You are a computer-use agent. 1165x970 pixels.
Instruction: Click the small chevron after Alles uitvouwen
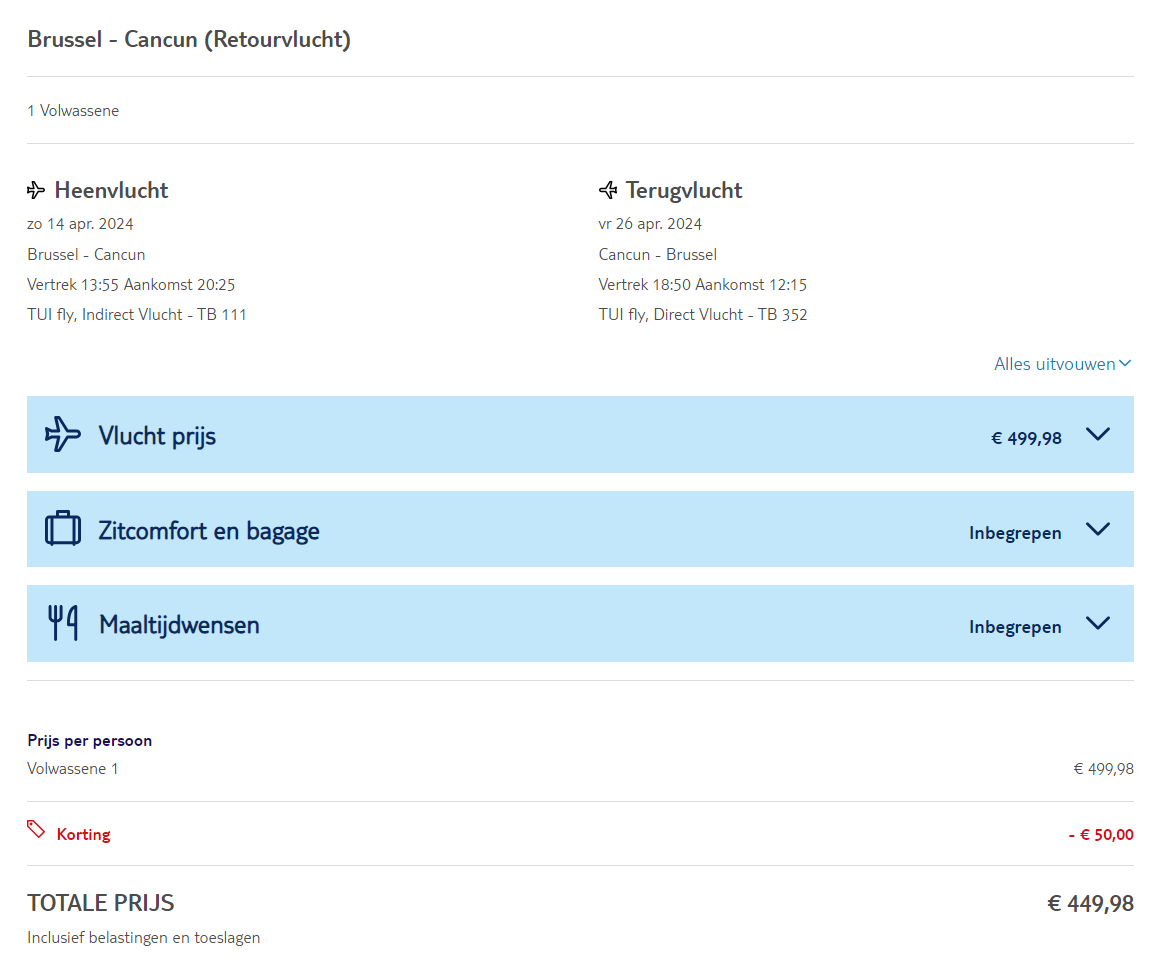tap(1126, 364)
